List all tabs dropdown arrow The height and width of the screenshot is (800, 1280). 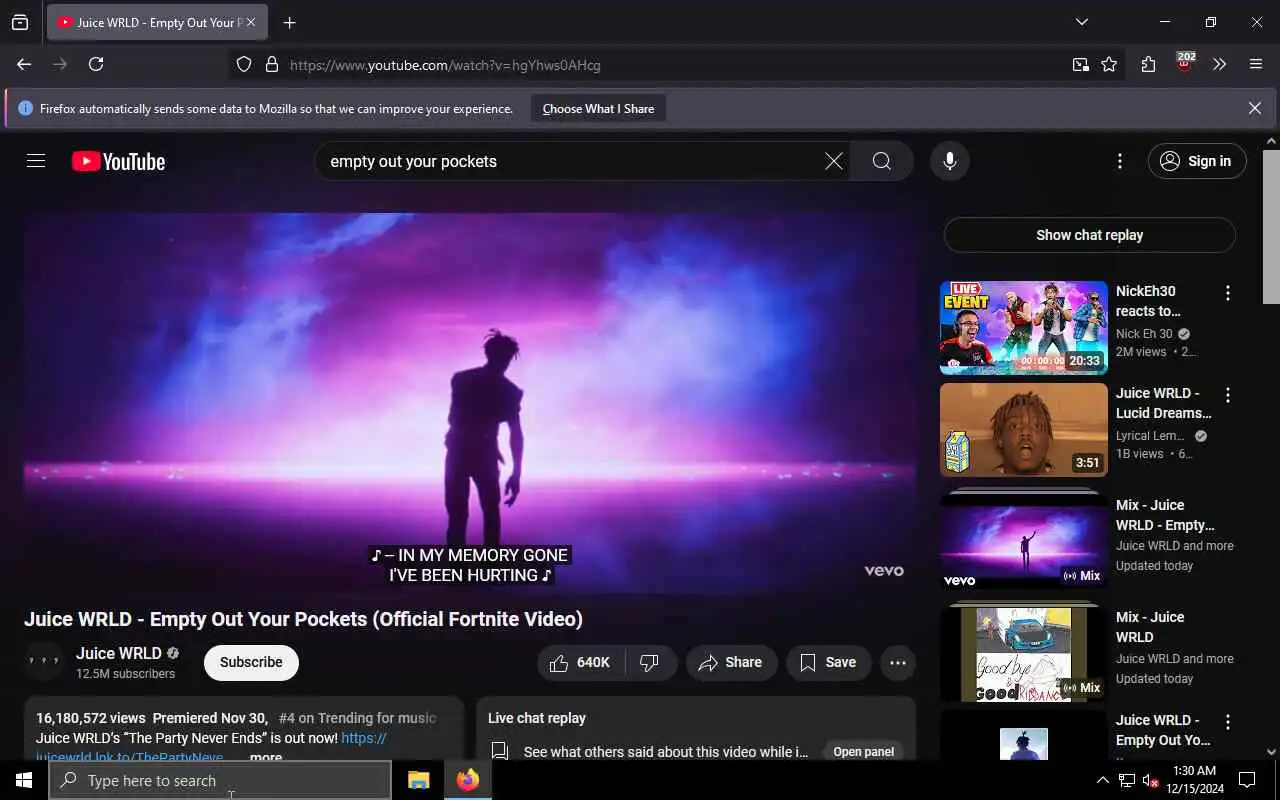(x=1081, y=22)
